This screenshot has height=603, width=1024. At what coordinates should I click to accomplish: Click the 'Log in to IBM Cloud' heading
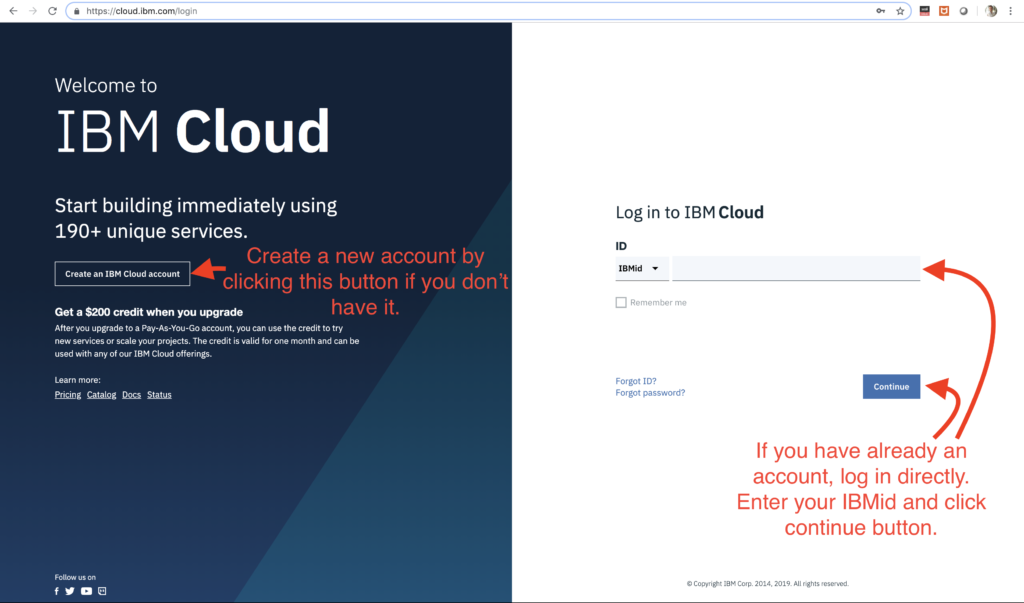[690, 212]
